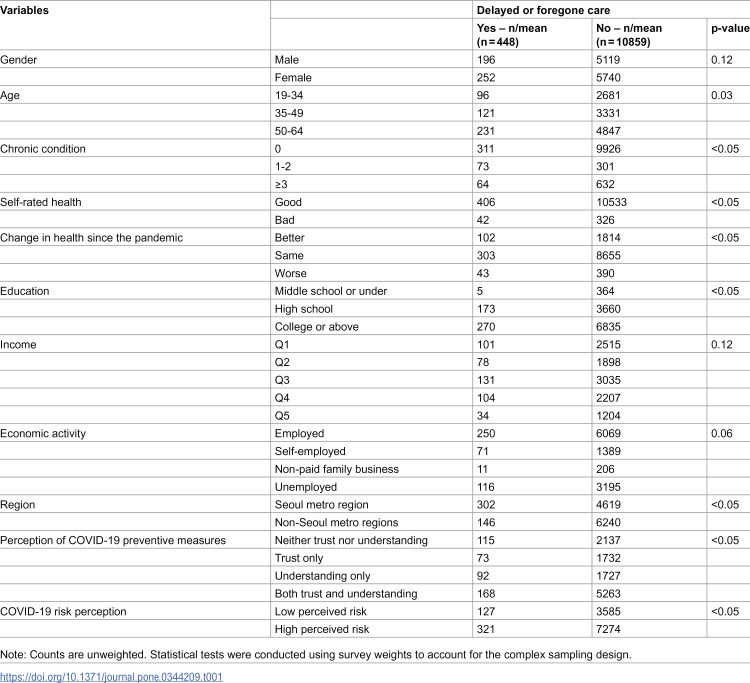750x683 pixels.
Task: Open the doi.org journal.pone link
Action: [111, 677]
